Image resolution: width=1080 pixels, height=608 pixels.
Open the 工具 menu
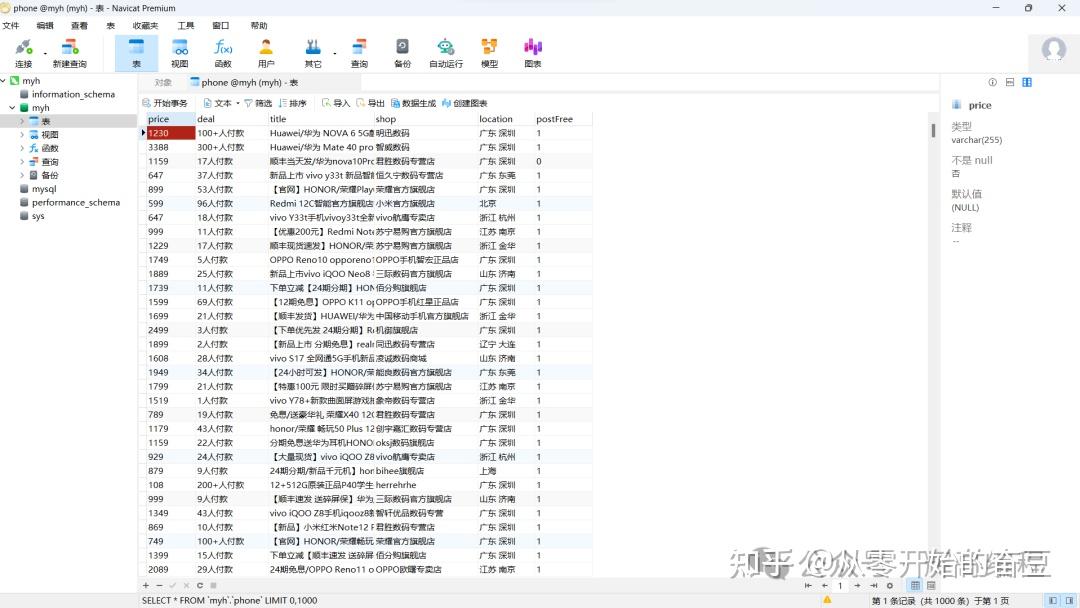tap(186, 25)
